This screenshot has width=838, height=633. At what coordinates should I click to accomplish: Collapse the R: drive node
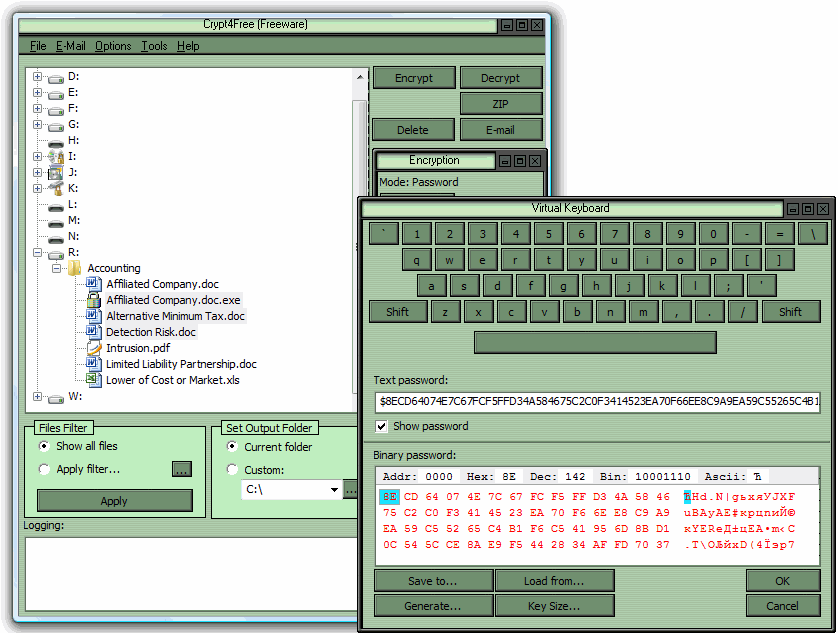point(37,252)
